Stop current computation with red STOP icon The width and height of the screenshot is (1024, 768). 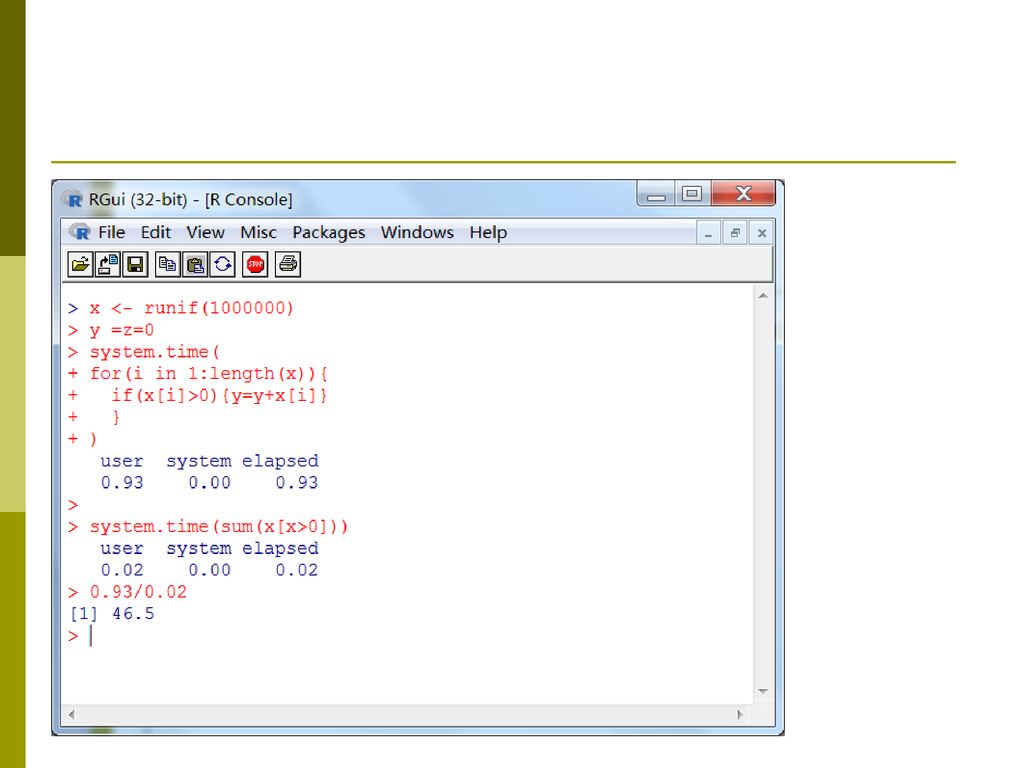pyautogui.click(x=255, y=264)
